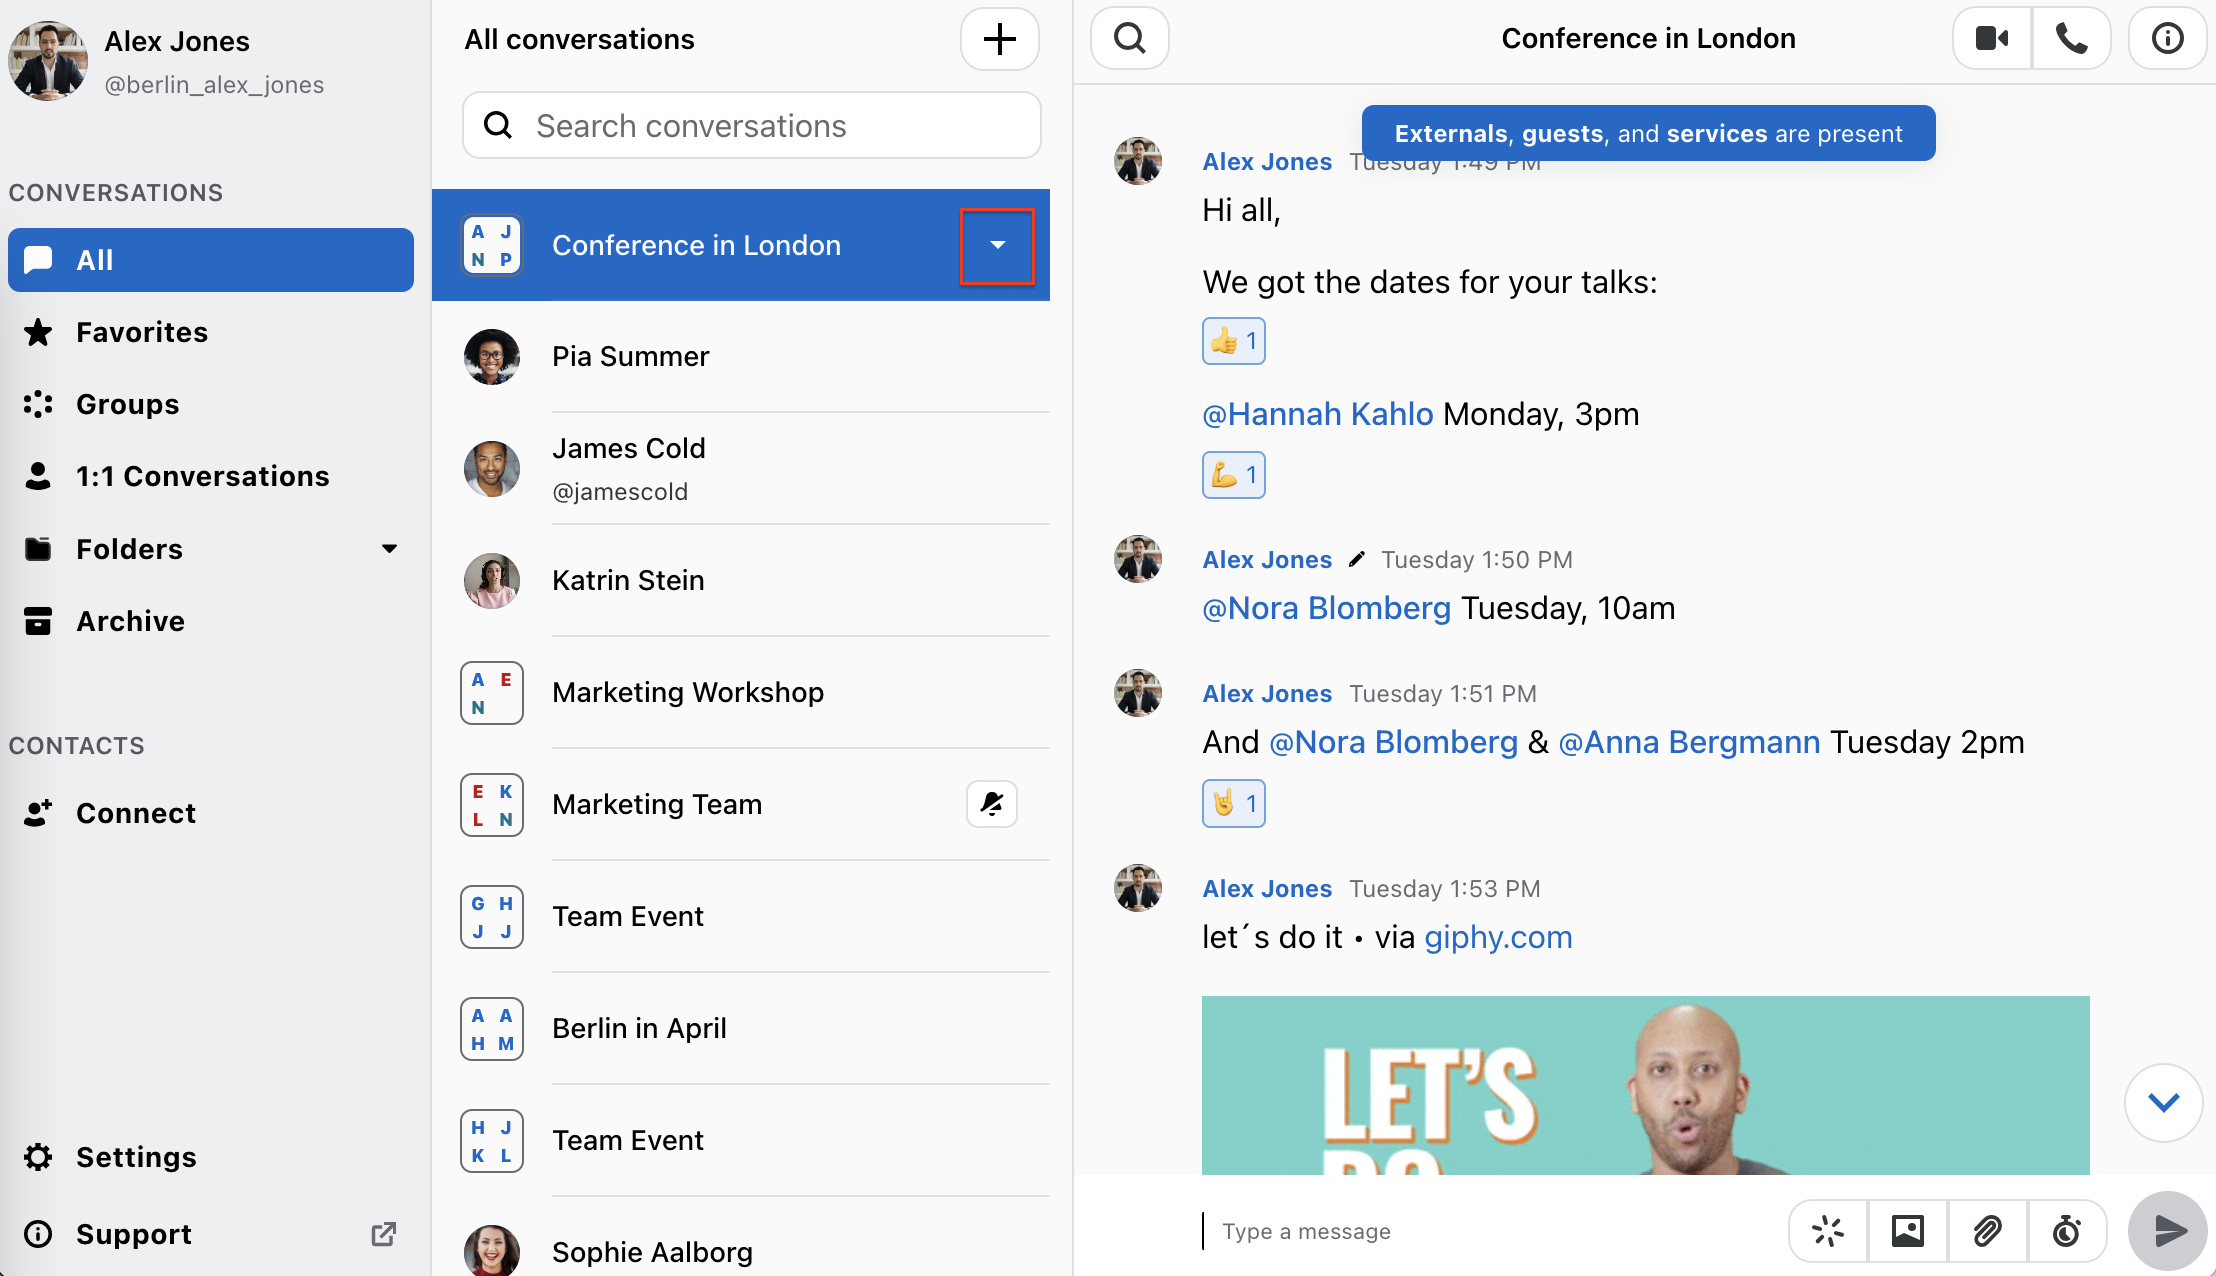
Task: Create a new conversation with the plus icon
Action: [998, 39]
